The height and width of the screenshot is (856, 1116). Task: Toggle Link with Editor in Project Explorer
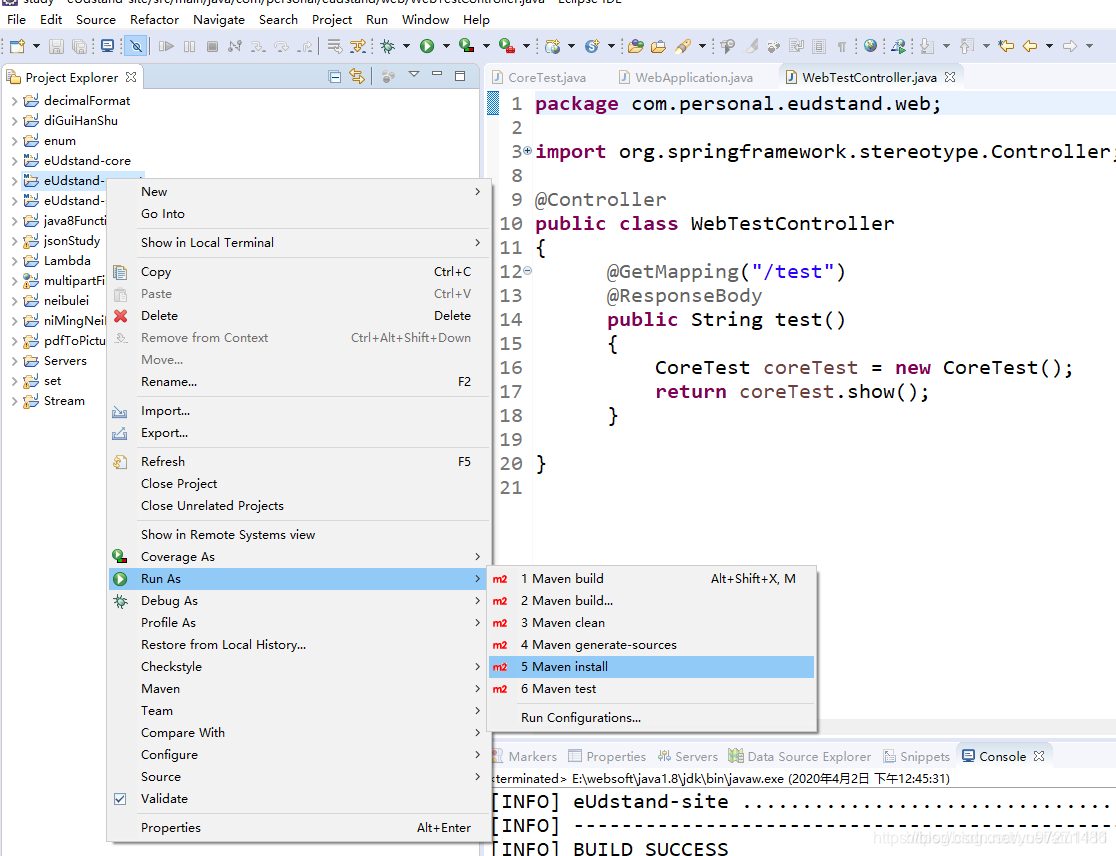357,77
